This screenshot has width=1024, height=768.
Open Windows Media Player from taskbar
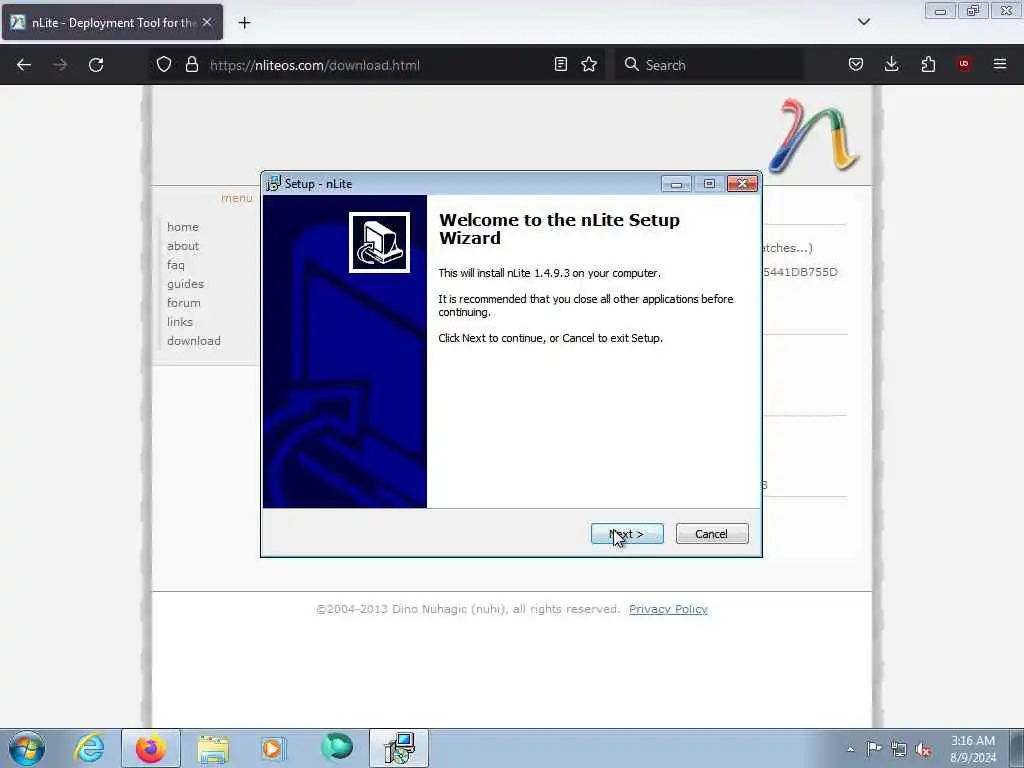[x=272, y=748]
